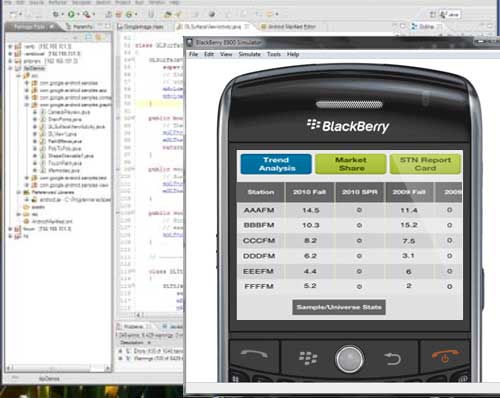Tap the Market Share button

click(351, 164)
